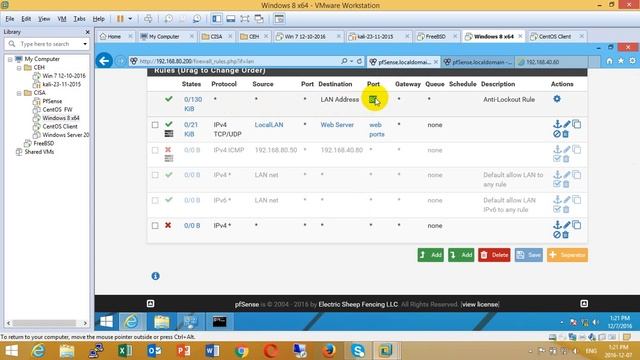Open browser favorites star icon
The height and width of the screenshot is (360, 640).
point(621,61)
